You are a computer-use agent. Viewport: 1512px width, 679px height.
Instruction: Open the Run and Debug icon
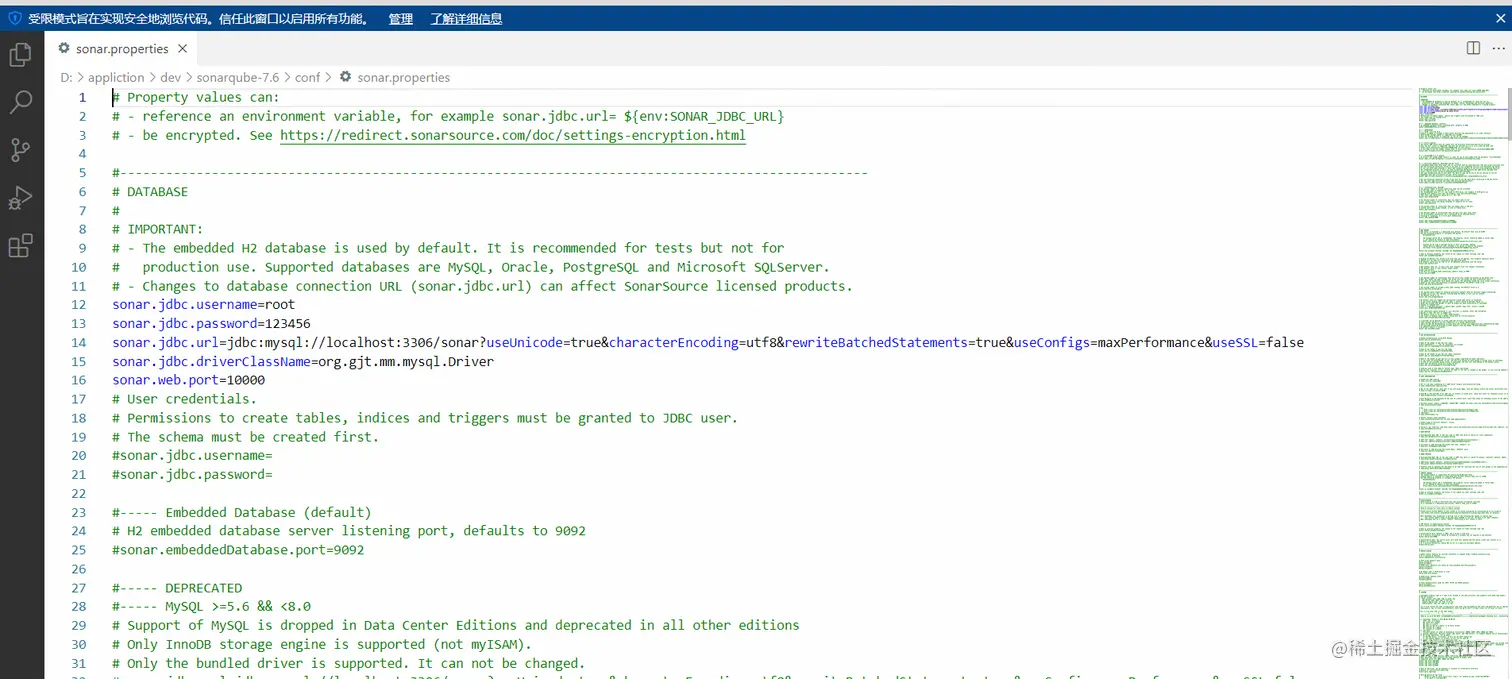20,198
